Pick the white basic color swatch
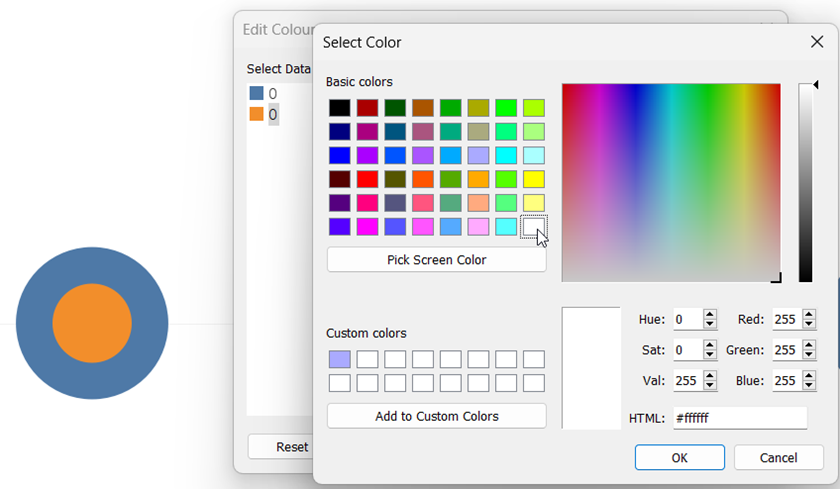Viewport: 840px width, 489px height. [534, 227]
